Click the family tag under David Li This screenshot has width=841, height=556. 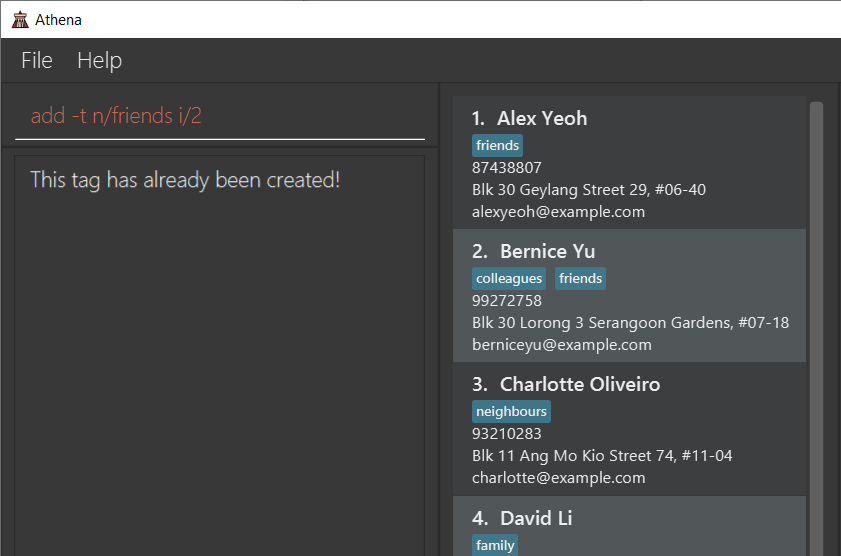tap(495, 545)
